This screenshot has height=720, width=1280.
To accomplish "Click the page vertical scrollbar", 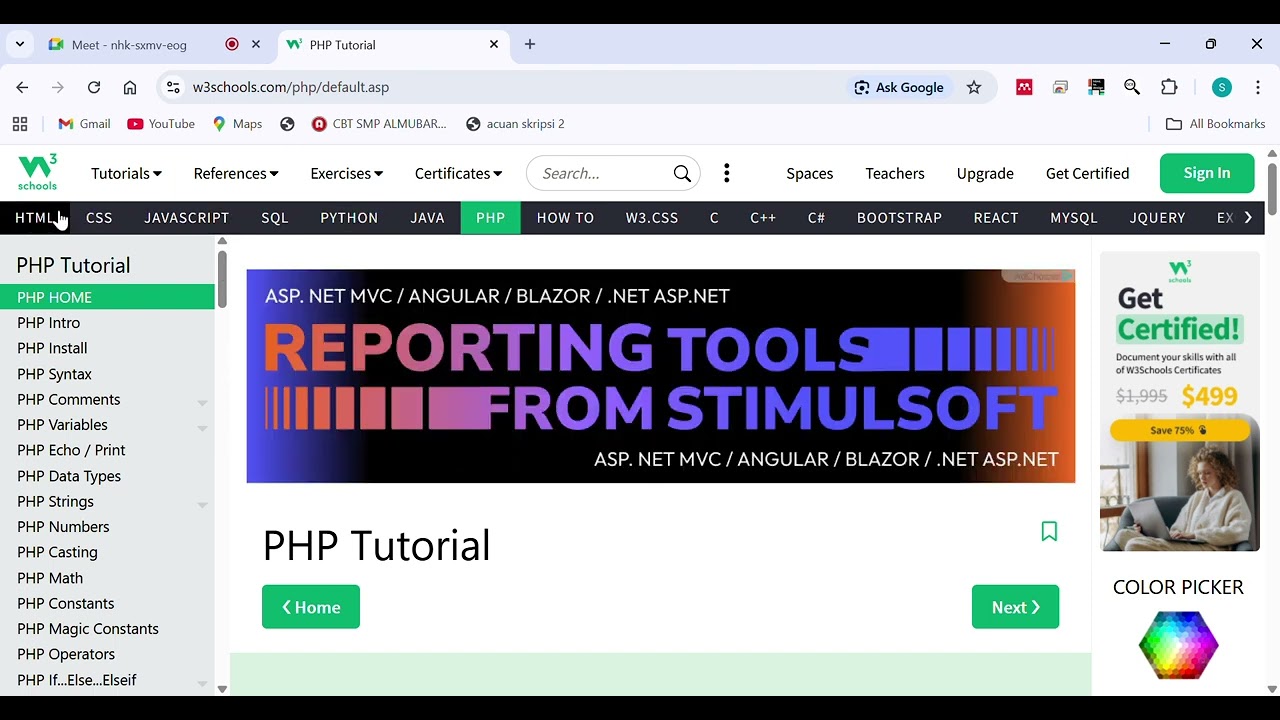I will (x=1272, y=188).
